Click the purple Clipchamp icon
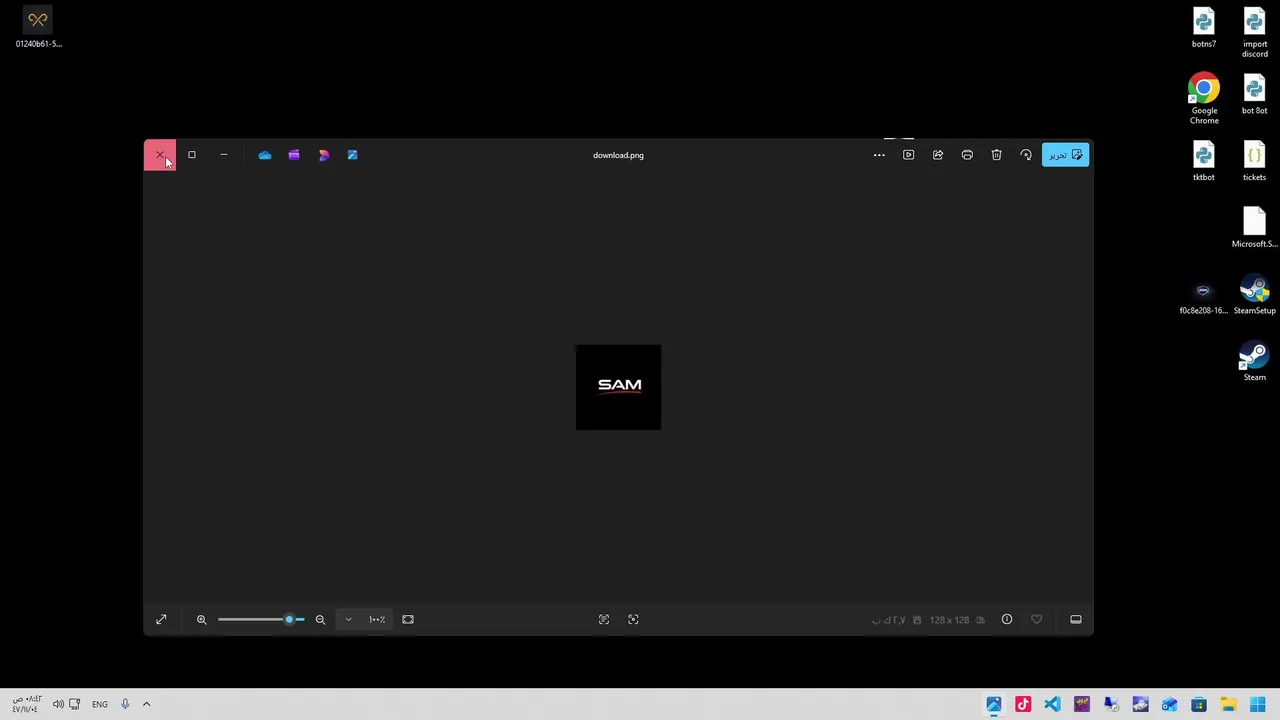This screenshot has height=720, width=1280. click(x=294, y=155)
